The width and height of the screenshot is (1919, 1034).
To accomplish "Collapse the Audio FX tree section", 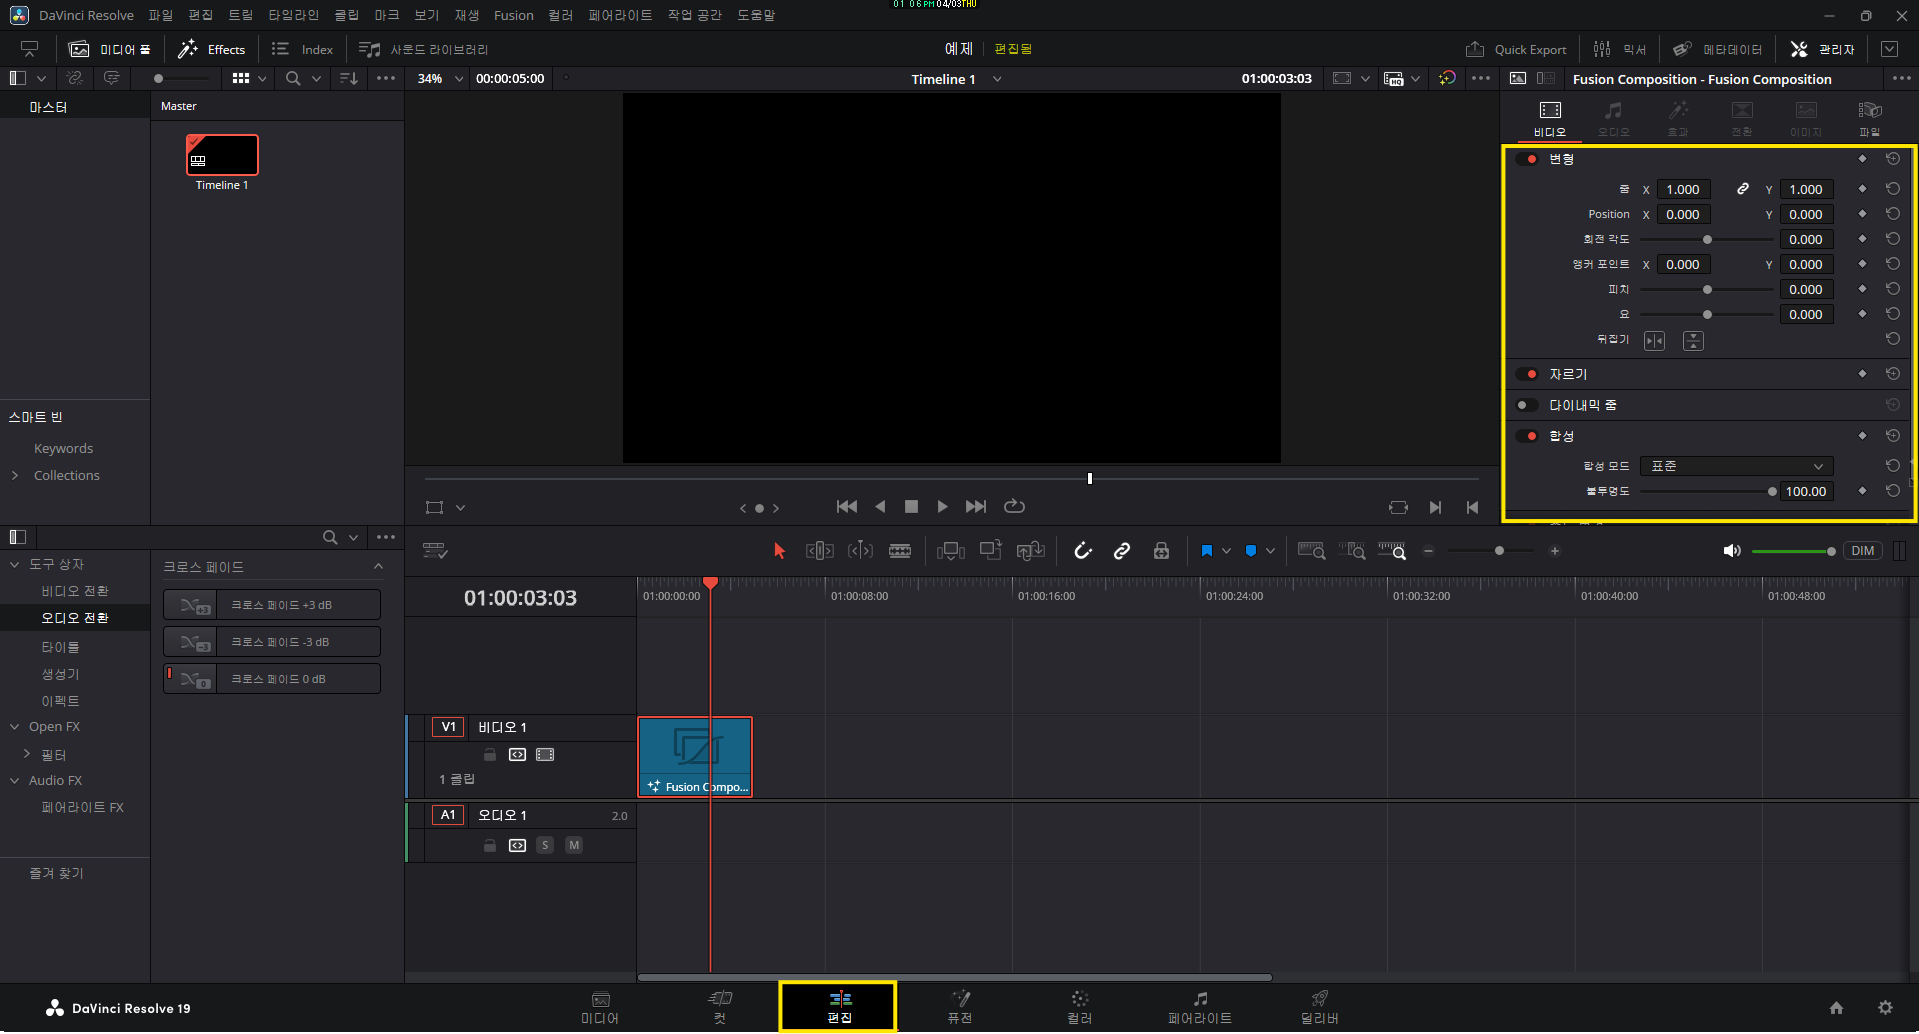I will [15, 780].
